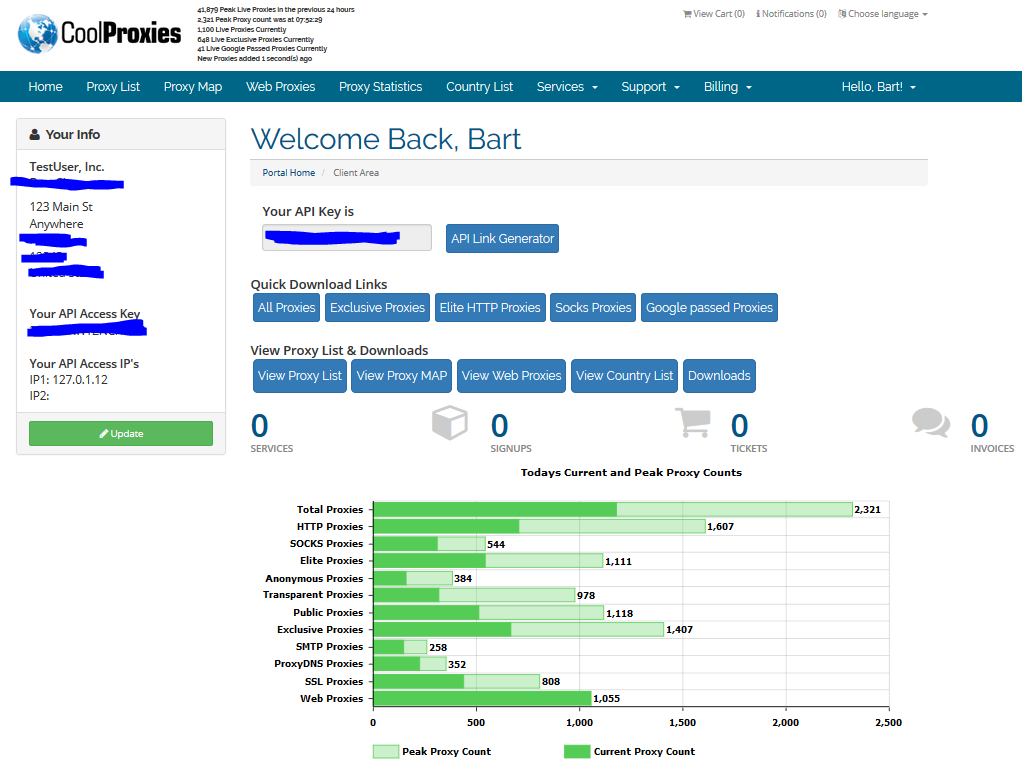Expand the Support dropdown menu
Viewport: 1022px width, 769px height.
[650, 87]
